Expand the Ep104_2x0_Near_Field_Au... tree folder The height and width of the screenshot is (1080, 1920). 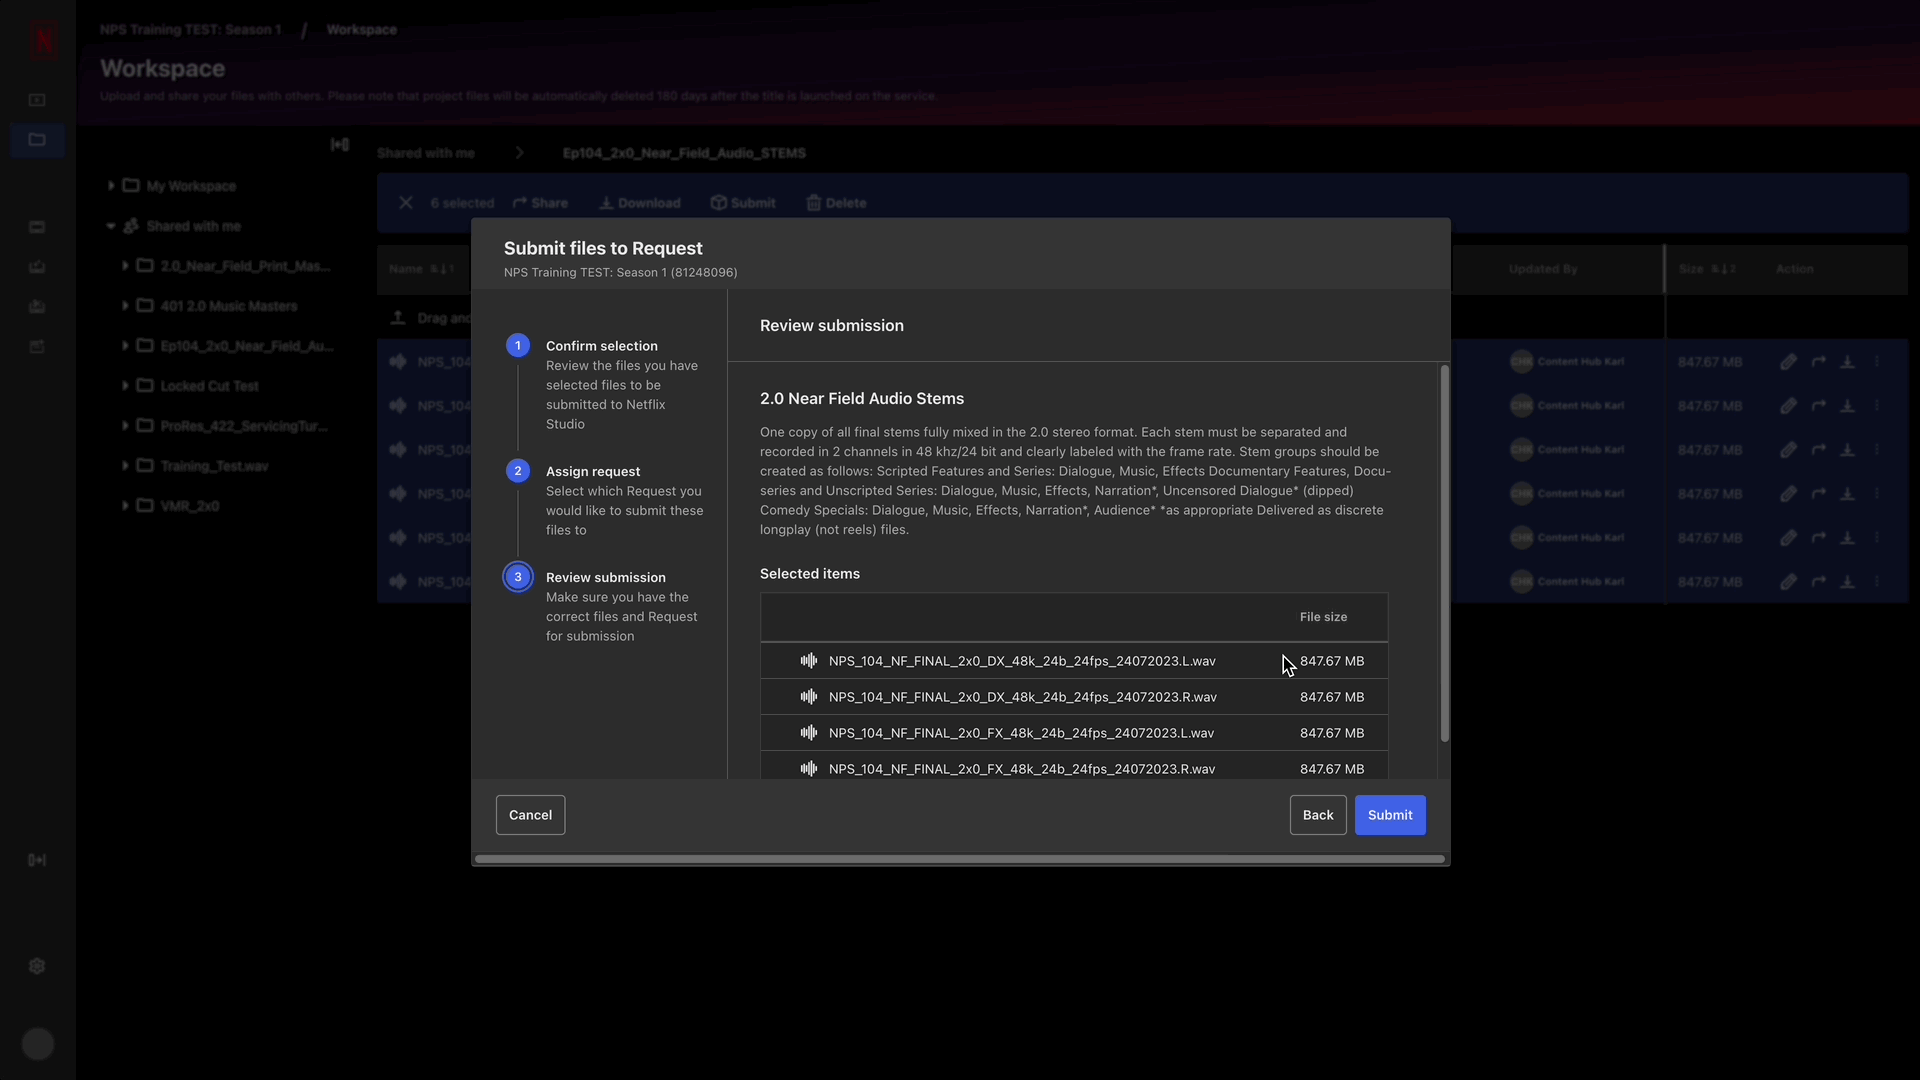click(125, 346)
